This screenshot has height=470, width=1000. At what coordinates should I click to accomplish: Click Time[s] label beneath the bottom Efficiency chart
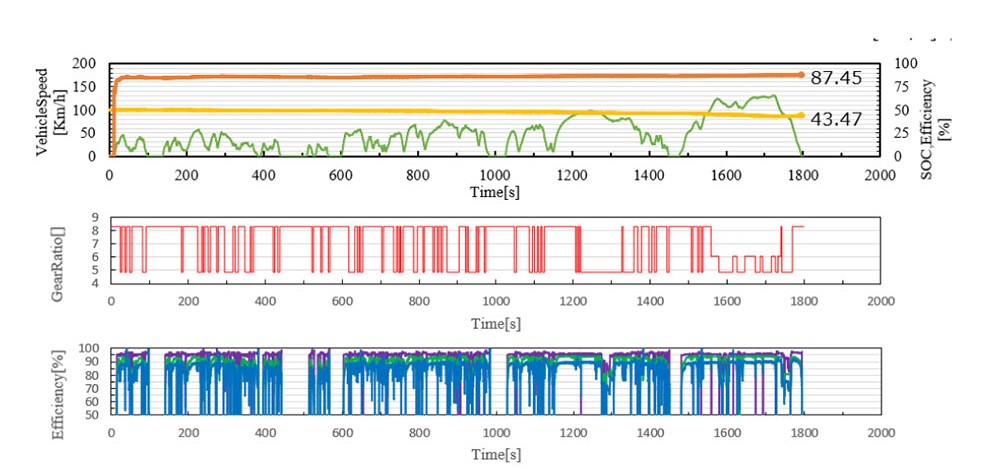(x=496, y=454)
